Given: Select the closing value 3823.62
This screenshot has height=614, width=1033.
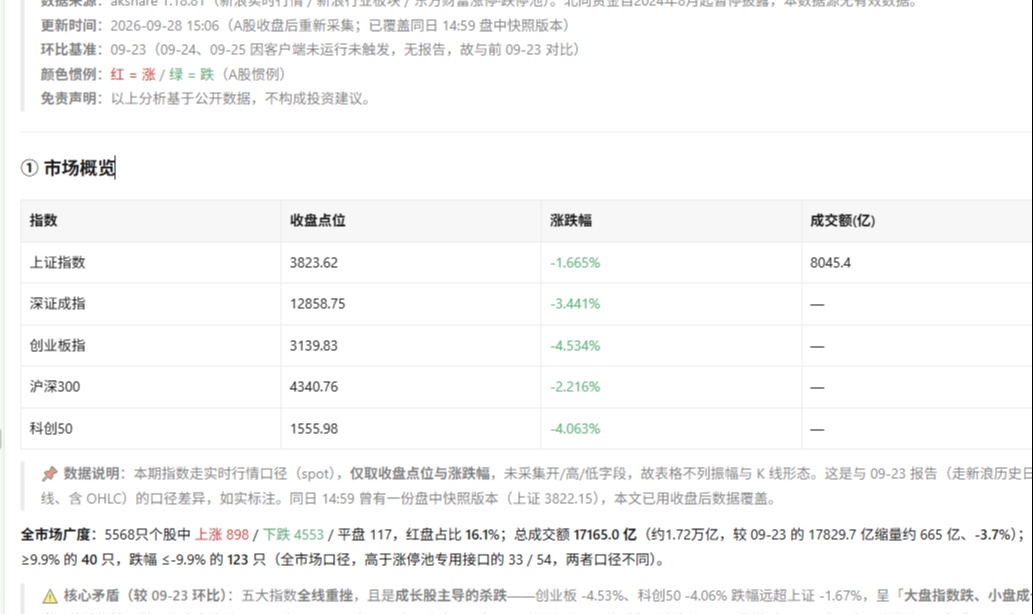Looking at the screenshot, I should [314, 262].
